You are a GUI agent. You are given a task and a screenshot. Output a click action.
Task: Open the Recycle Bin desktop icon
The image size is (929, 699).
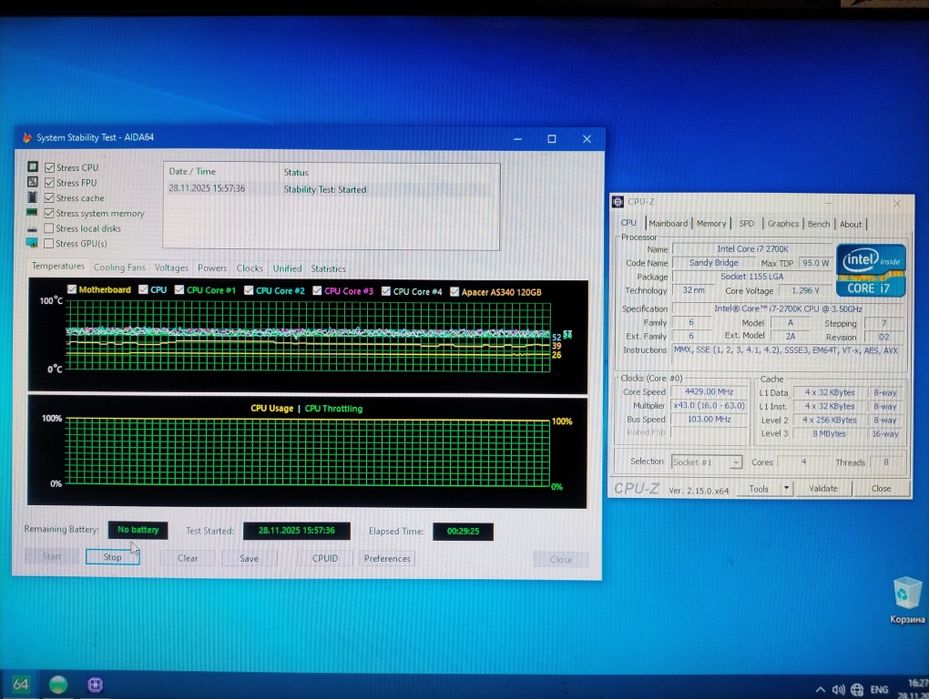point(906,601)
